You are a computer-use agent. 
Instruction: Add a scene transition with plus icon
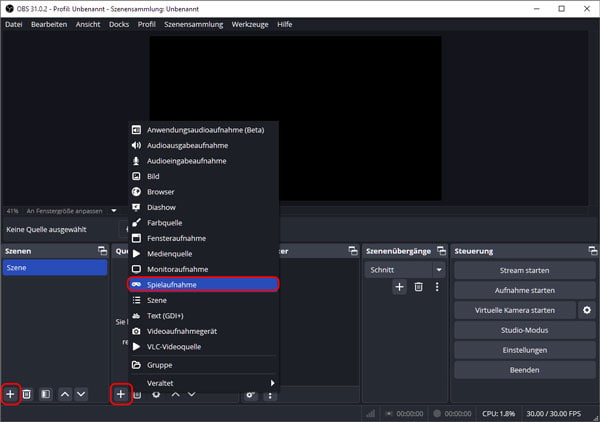click(399, 287)
